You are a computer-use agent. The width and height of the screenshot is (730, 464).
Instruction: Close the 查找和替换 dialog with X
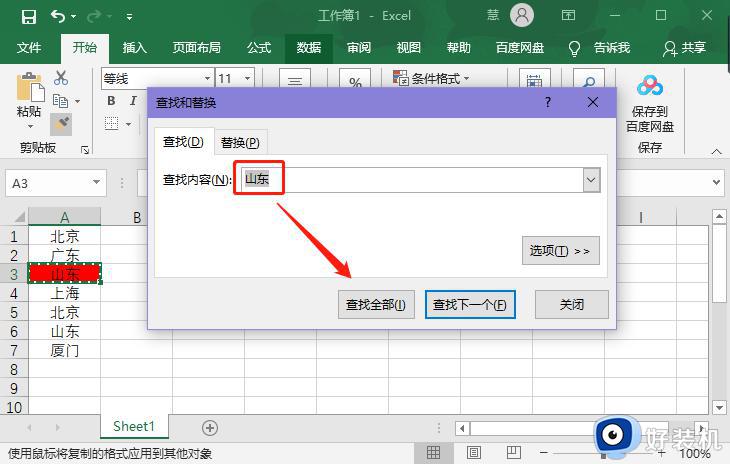click(593, 102)
